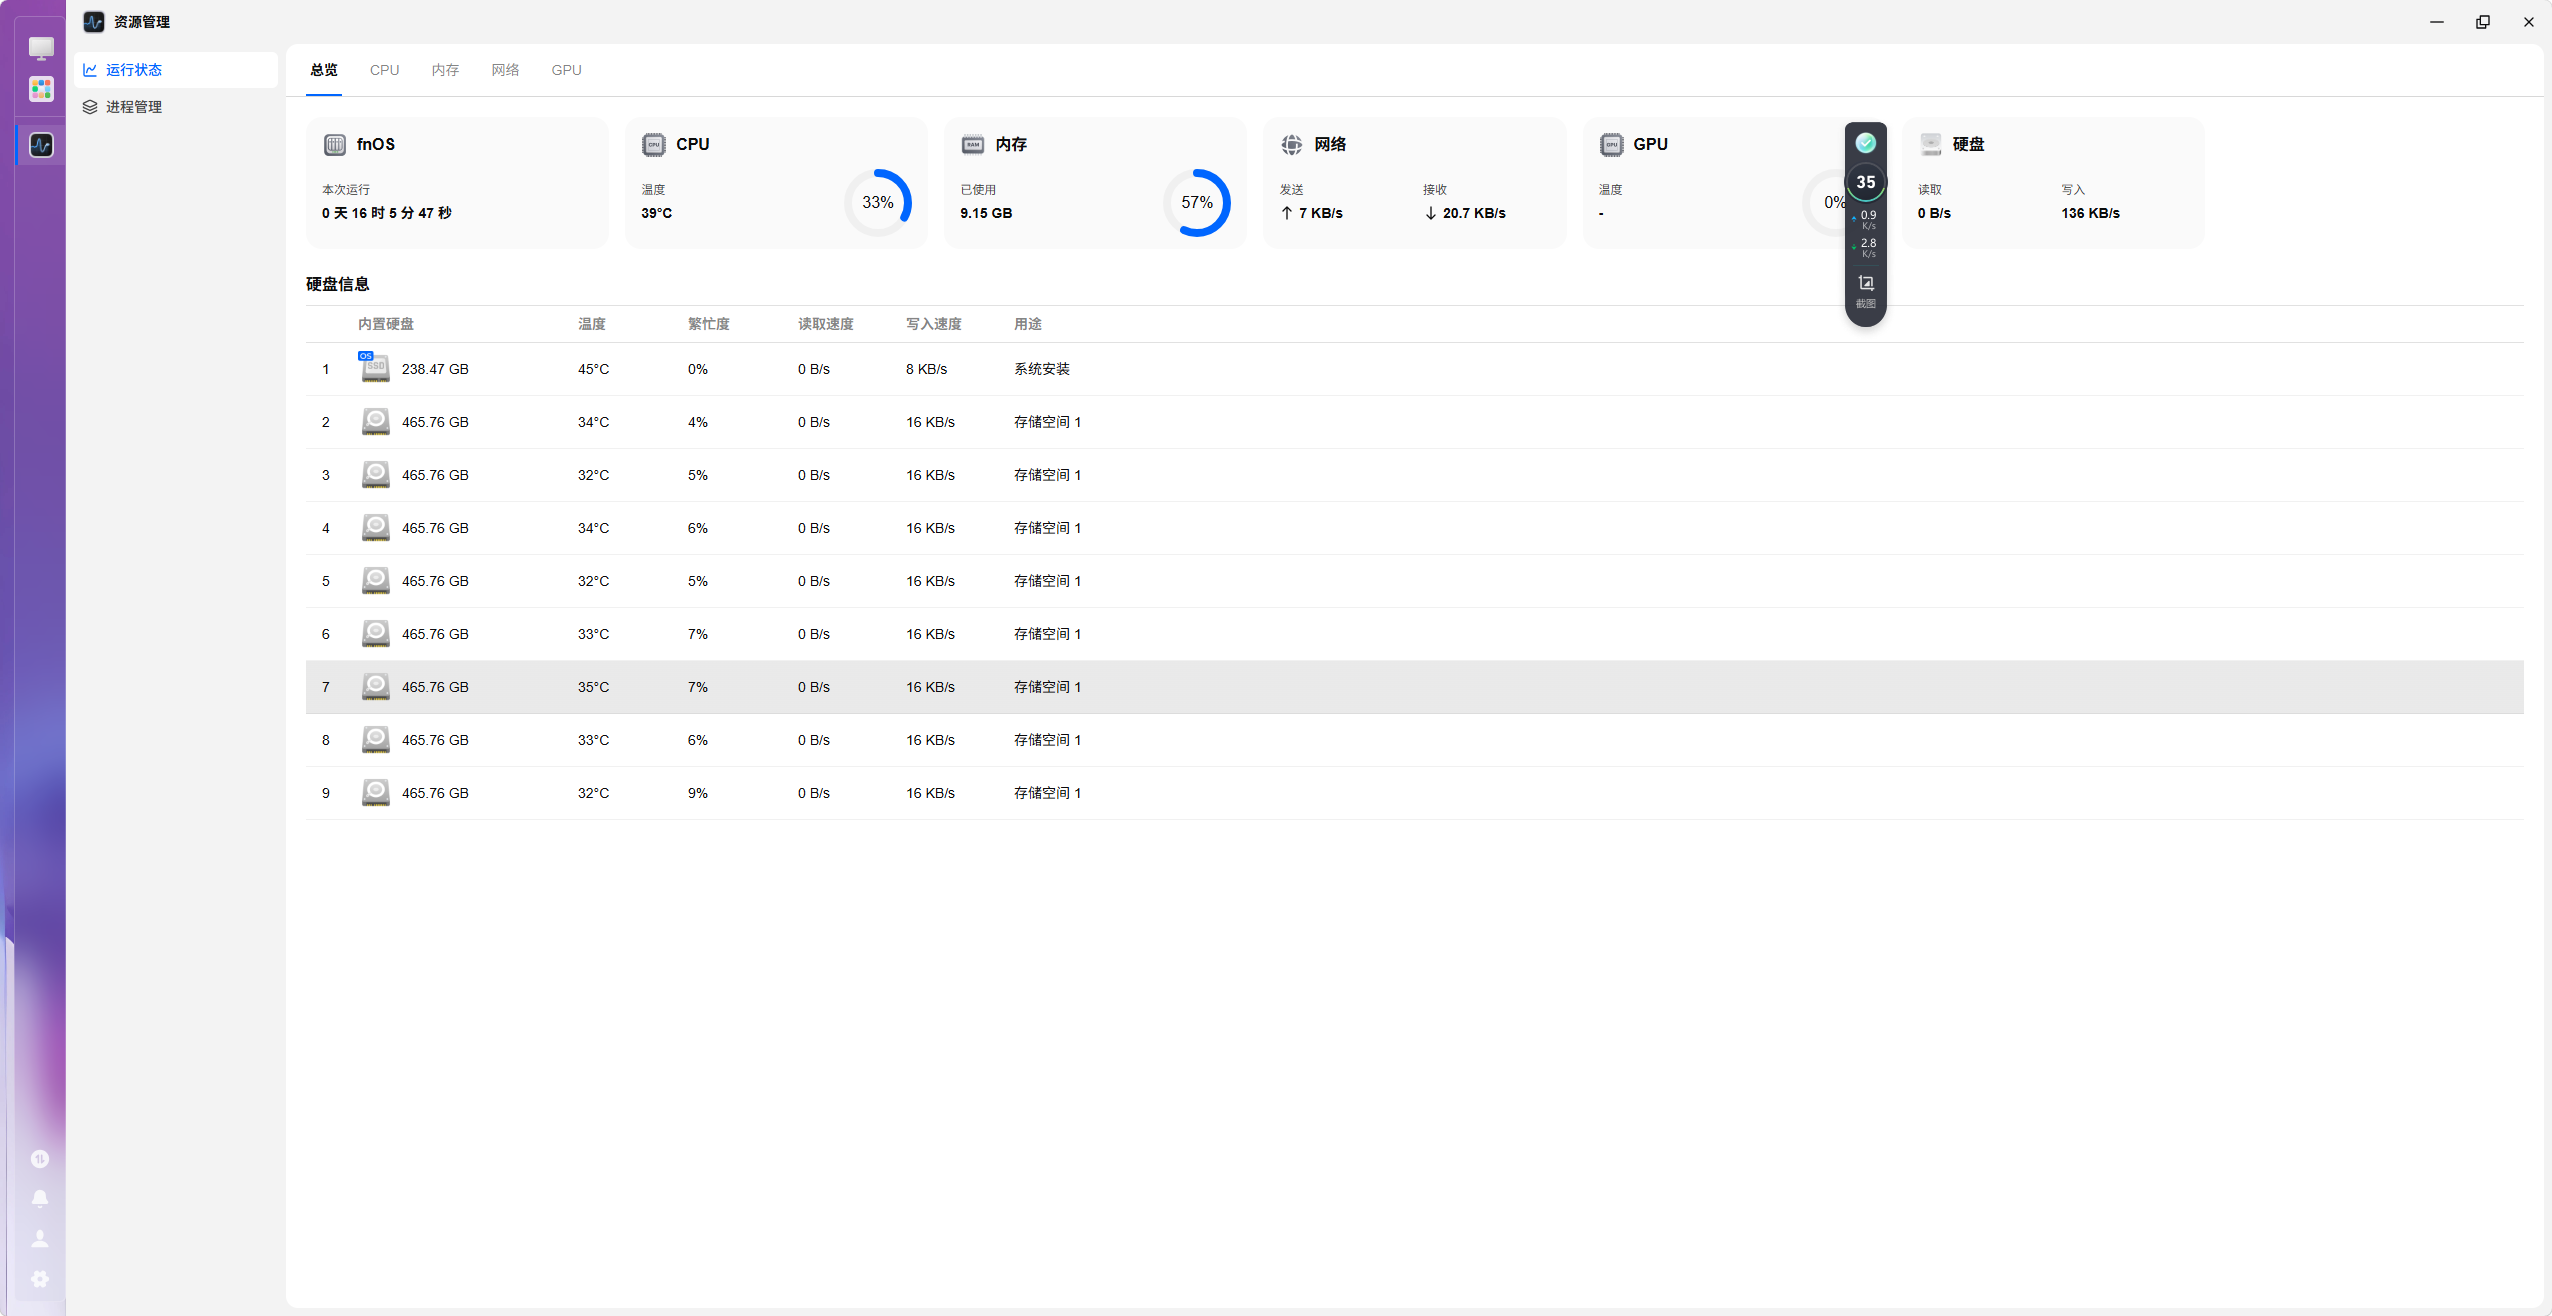Viewport: 2552px width, 1316px height.
Task: Switch to the GPU tab
Action: 567,70
